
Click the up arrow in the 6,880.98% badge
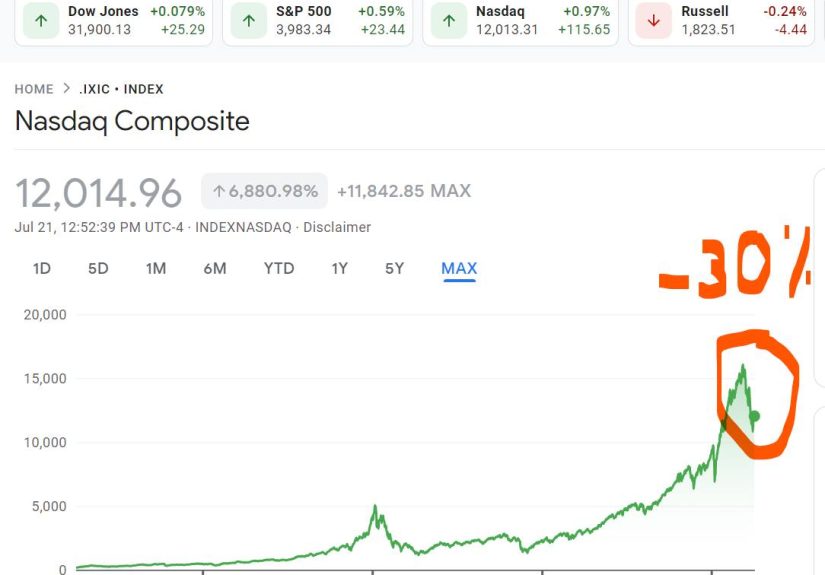tap(218, 191)
